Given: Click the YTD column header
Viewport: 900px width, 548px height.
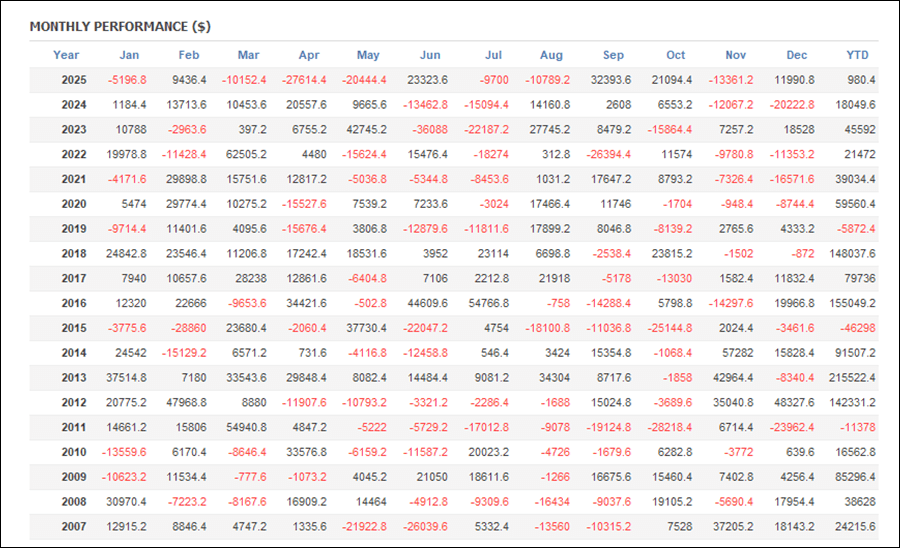Looking at the screenshot, I should (857, 55).
